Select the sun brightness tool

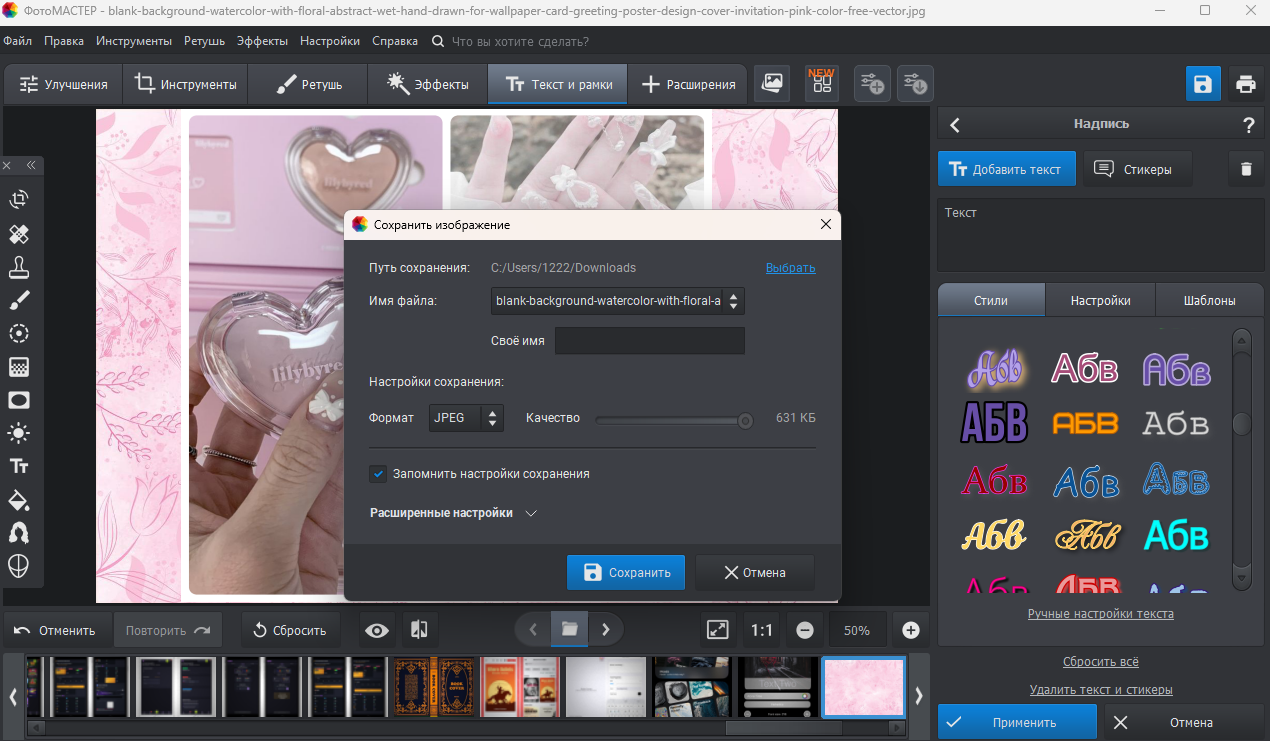click(x=19, y=433)
